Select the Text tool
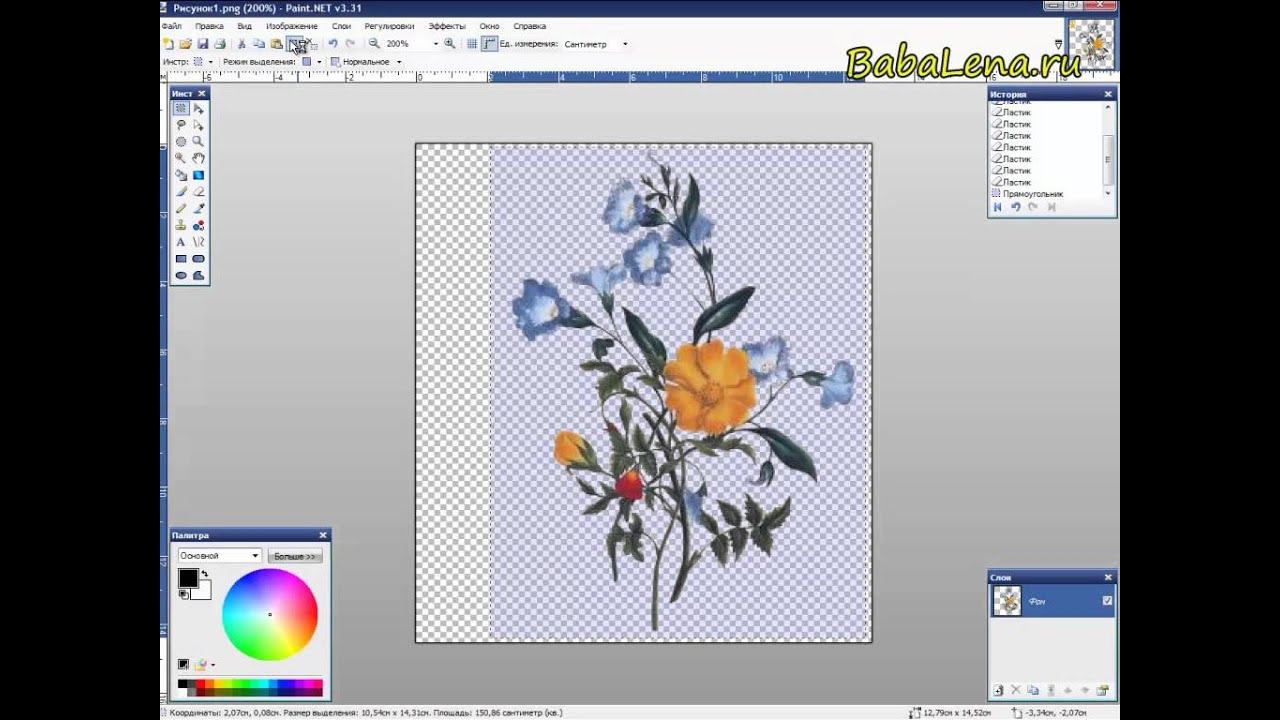Image resolution: width=1280 pixels, height=720 pixels. 181,242
